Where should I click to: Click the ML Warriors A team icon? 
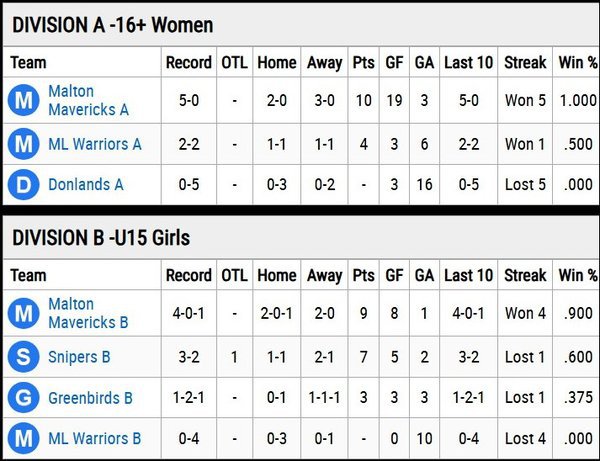24,144
